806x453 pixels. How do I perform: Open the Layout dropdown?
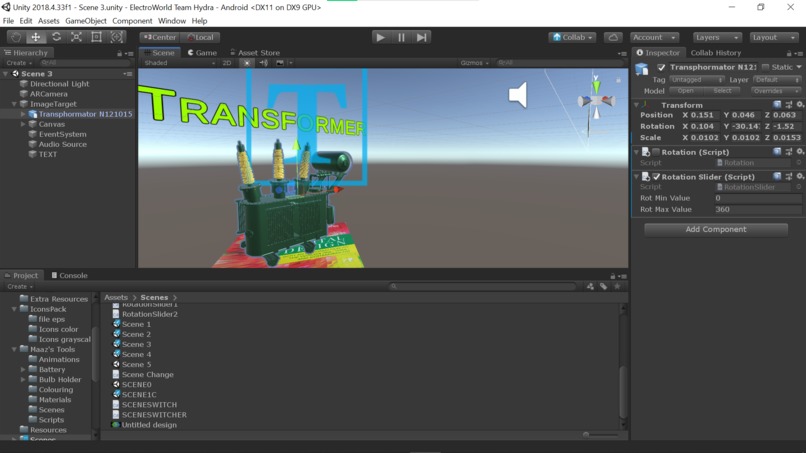773,38
